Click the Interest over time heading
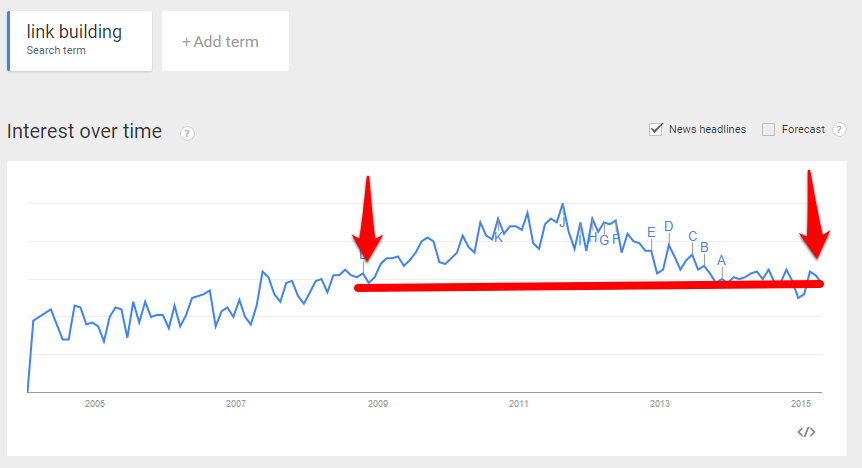The height and width of the screenshot is (468, 862). pyautogui.click(x=85, y=131)
